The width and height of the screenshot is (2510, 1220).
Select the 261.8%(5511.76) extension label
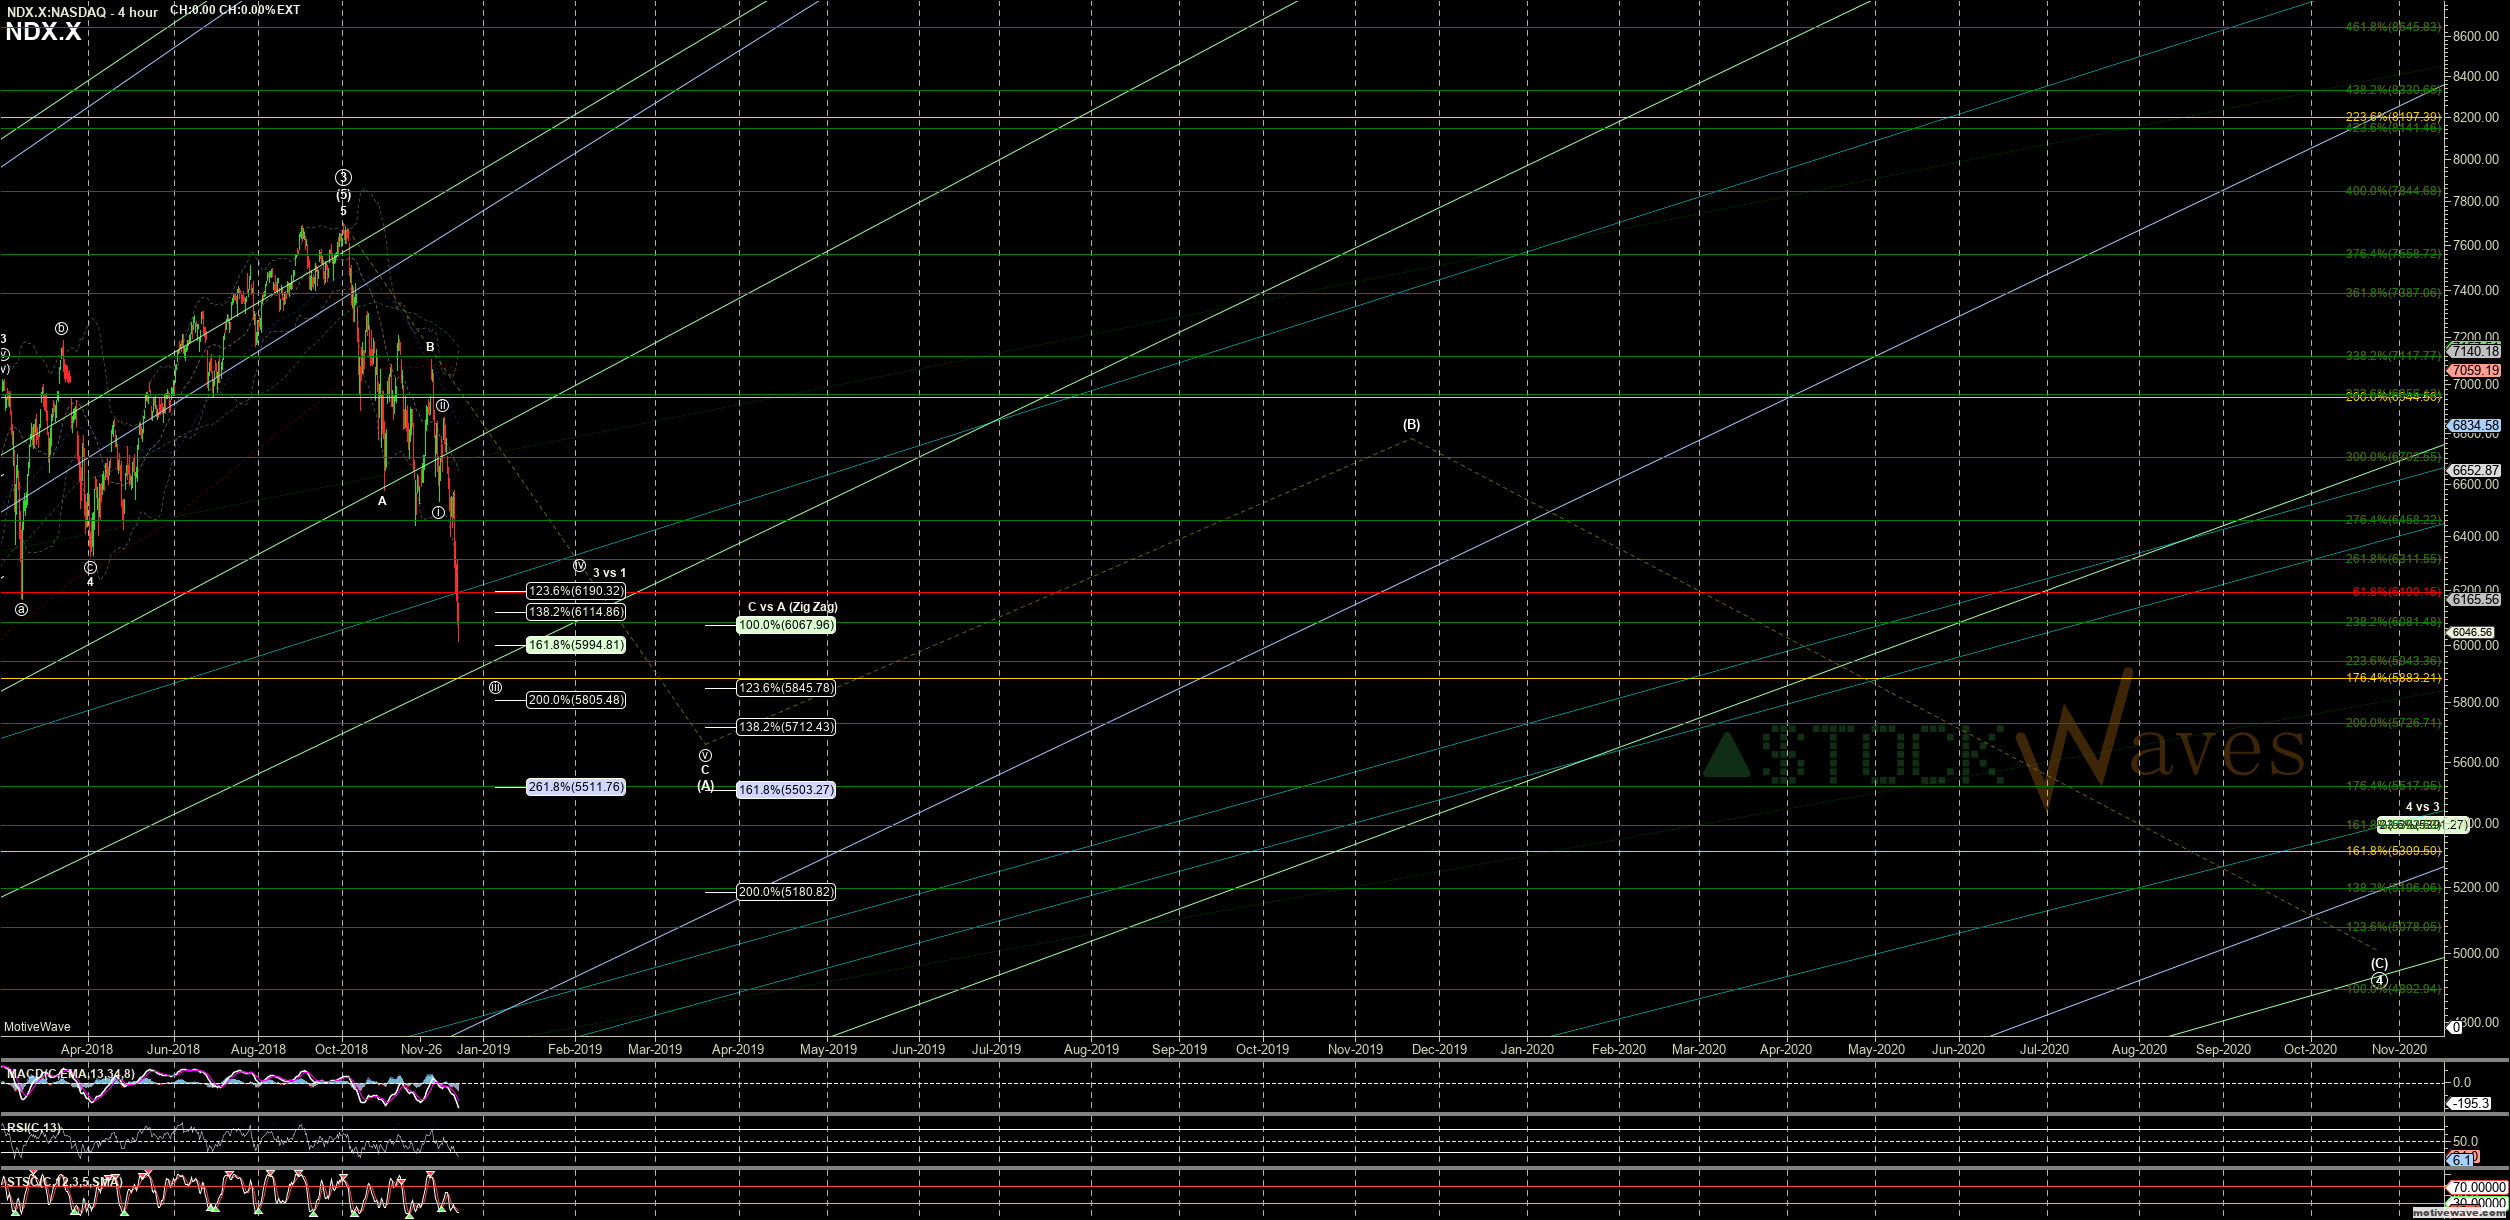click(576, 787)
